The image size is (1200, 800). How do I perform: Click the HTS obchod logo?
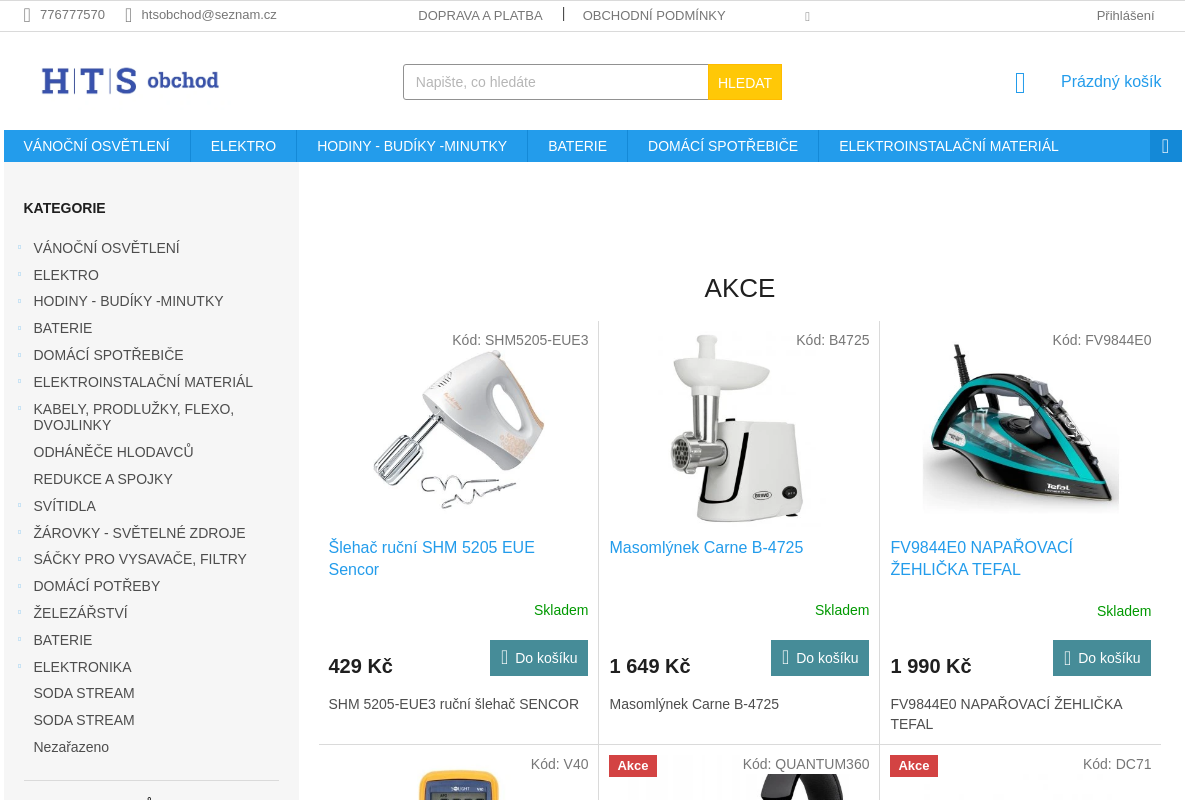tap(130, 81)
